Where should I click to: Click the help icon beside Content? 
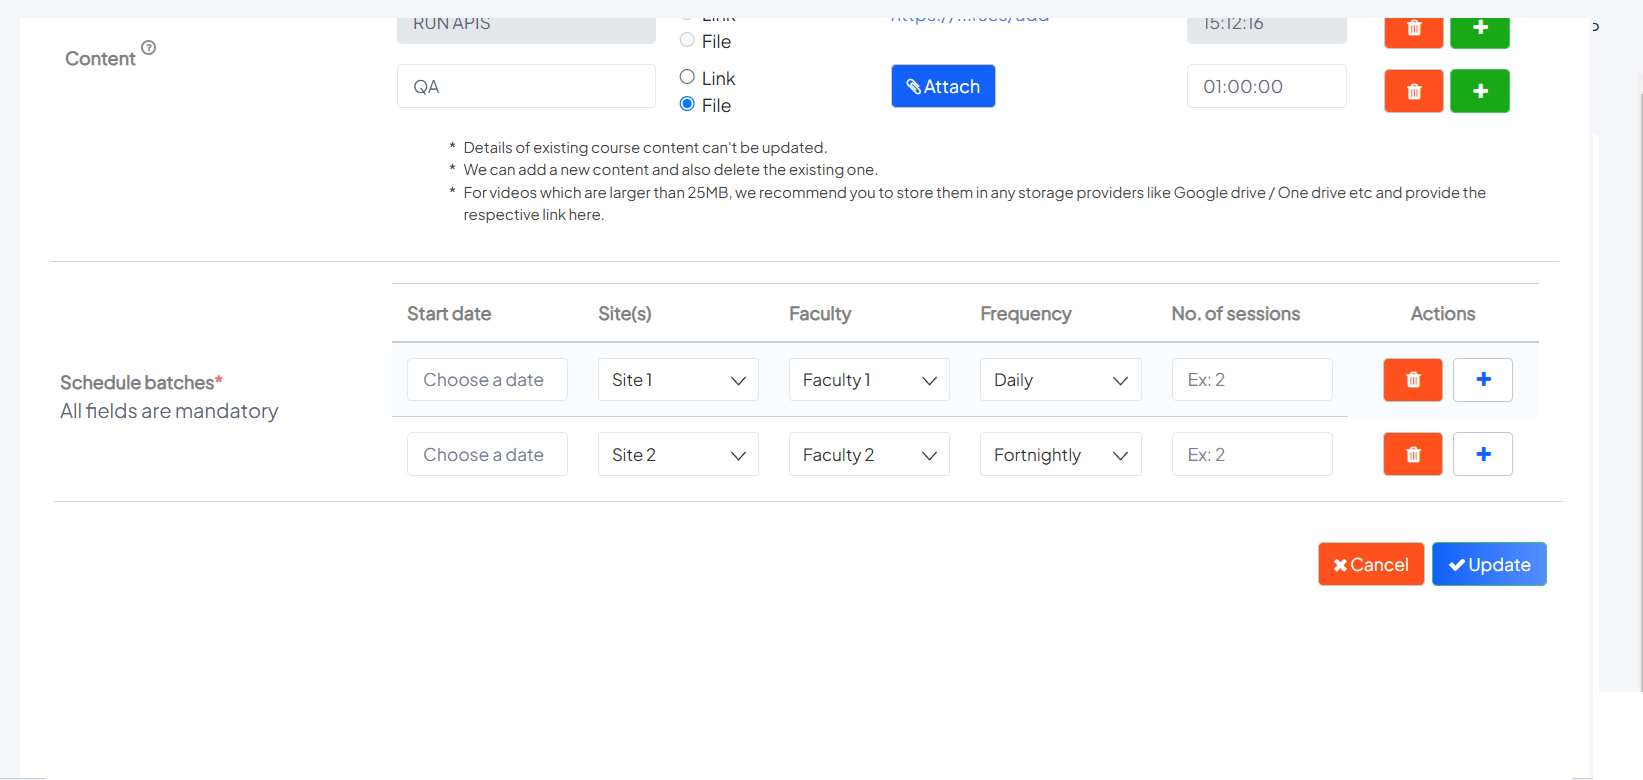coord(148,47)
